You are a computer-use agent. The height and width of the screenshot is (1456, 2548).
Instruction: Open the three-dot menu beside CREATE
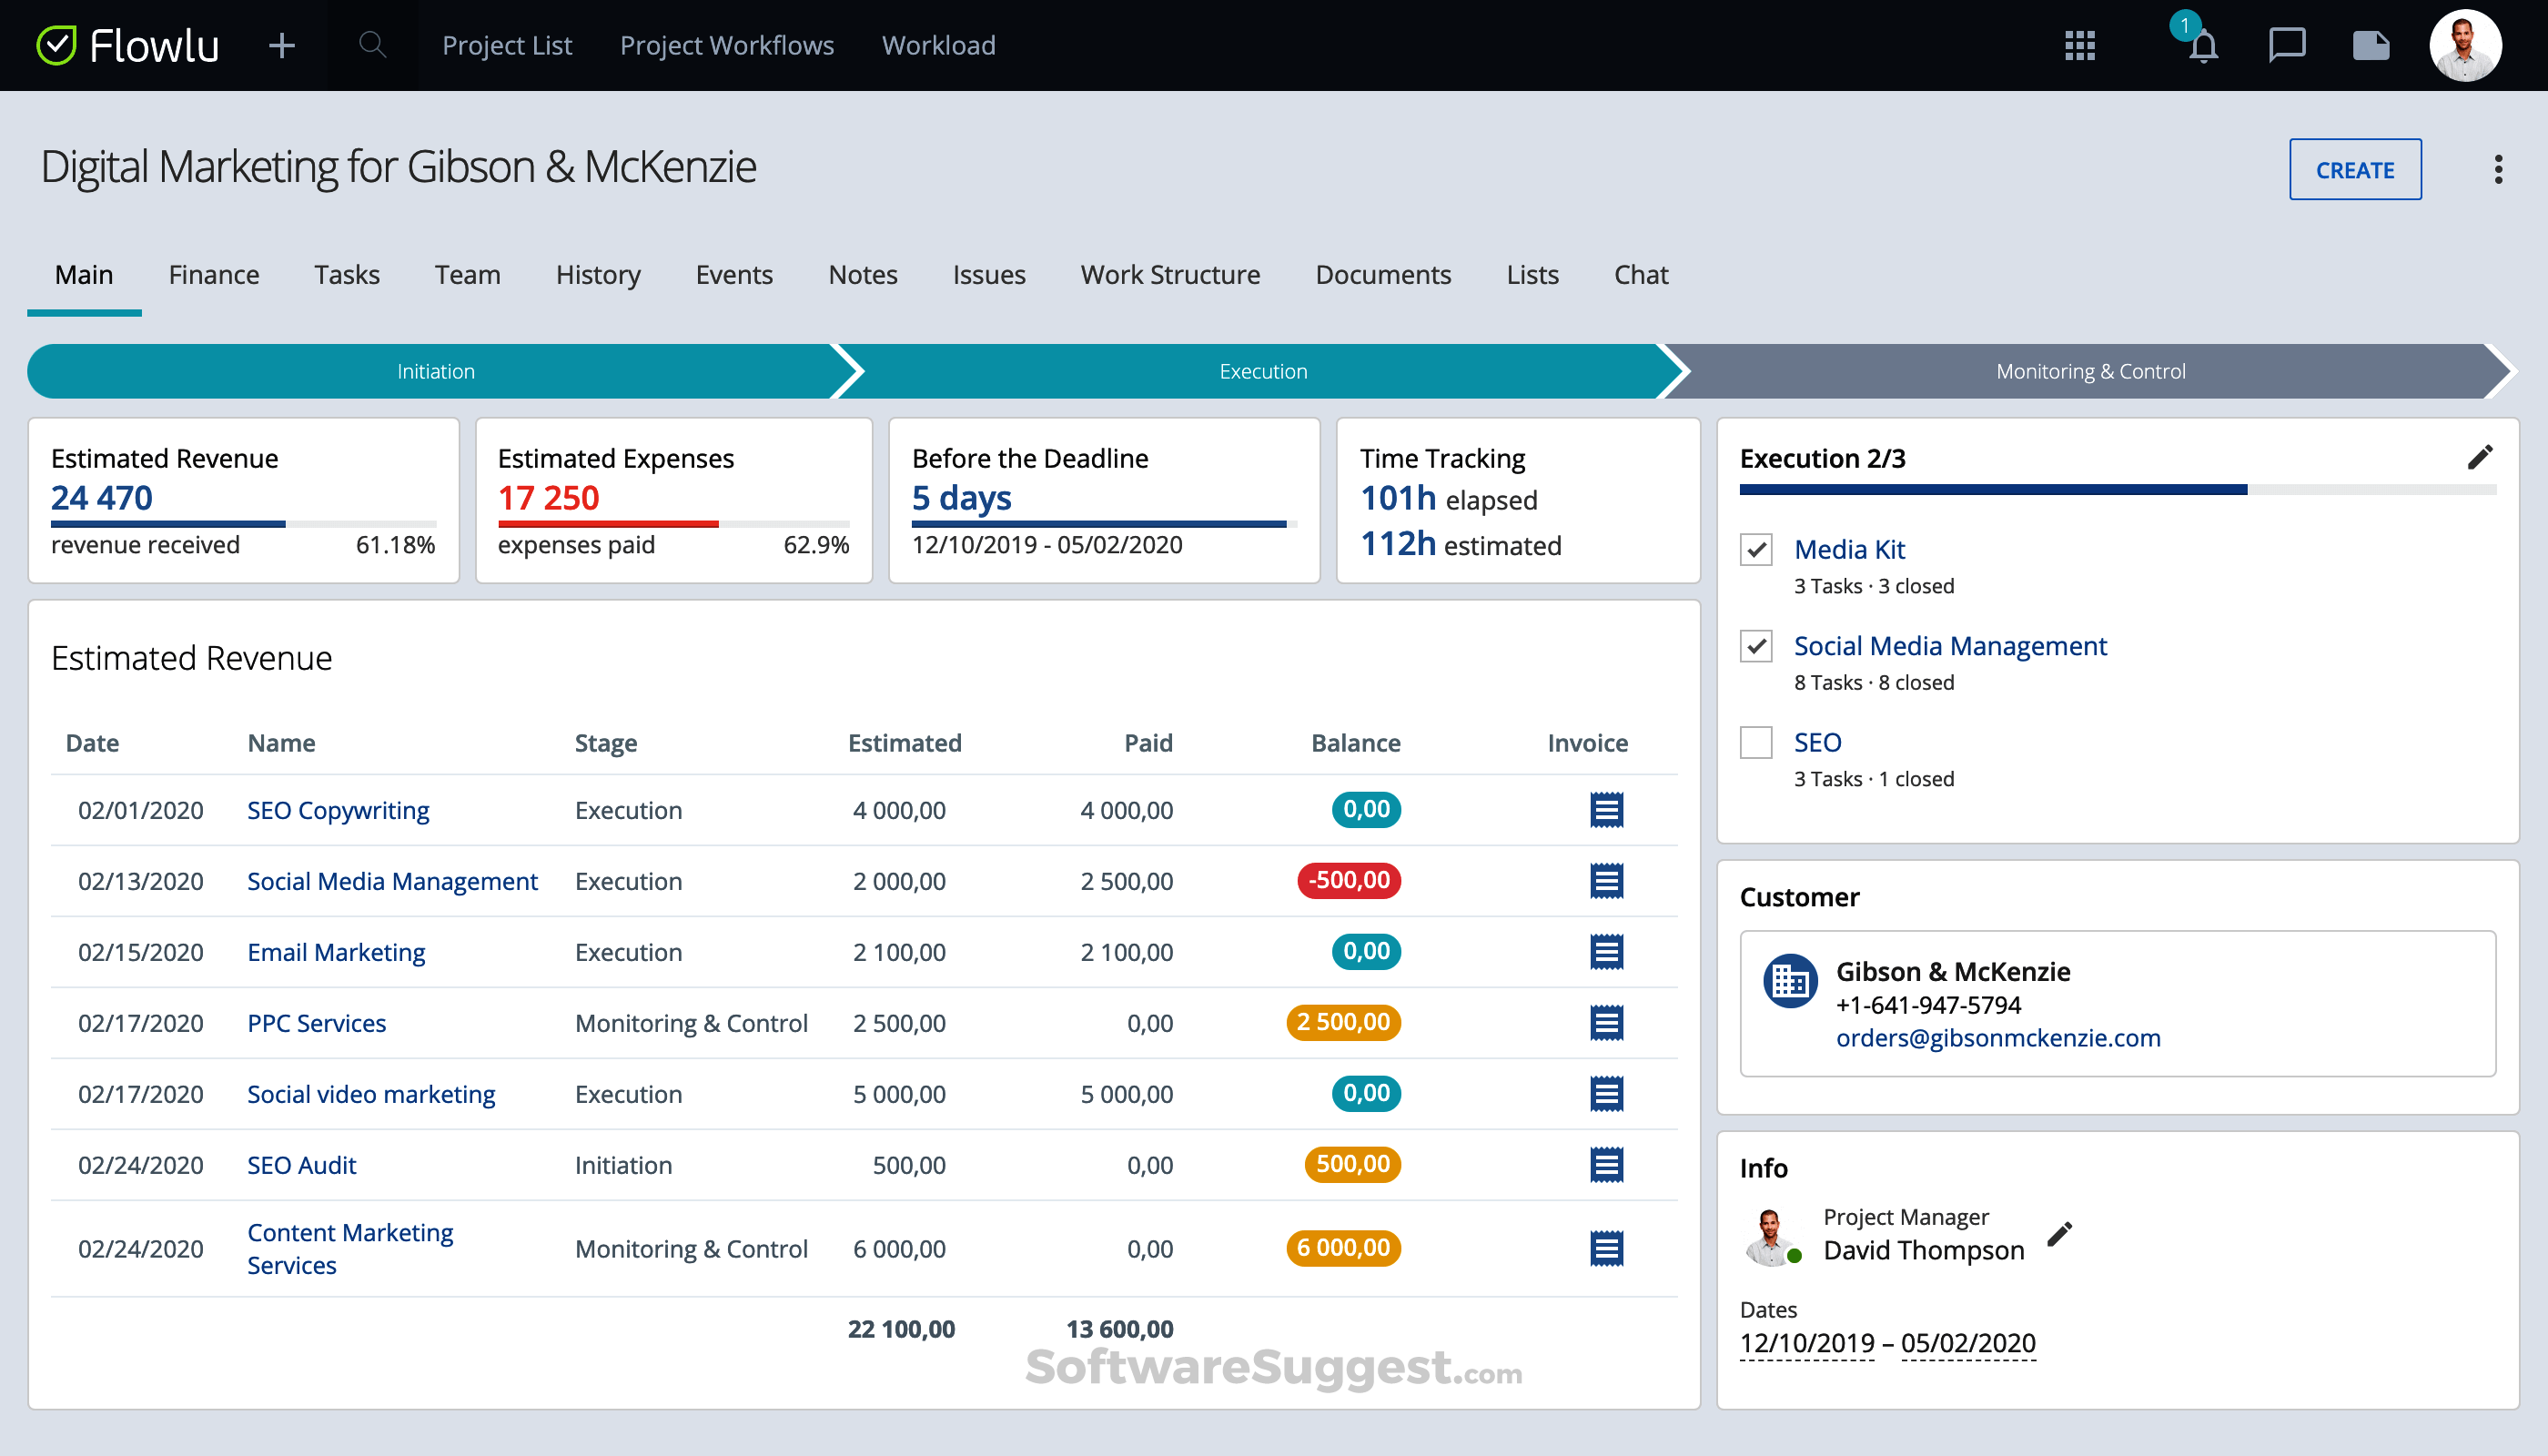coord(2498,169)
